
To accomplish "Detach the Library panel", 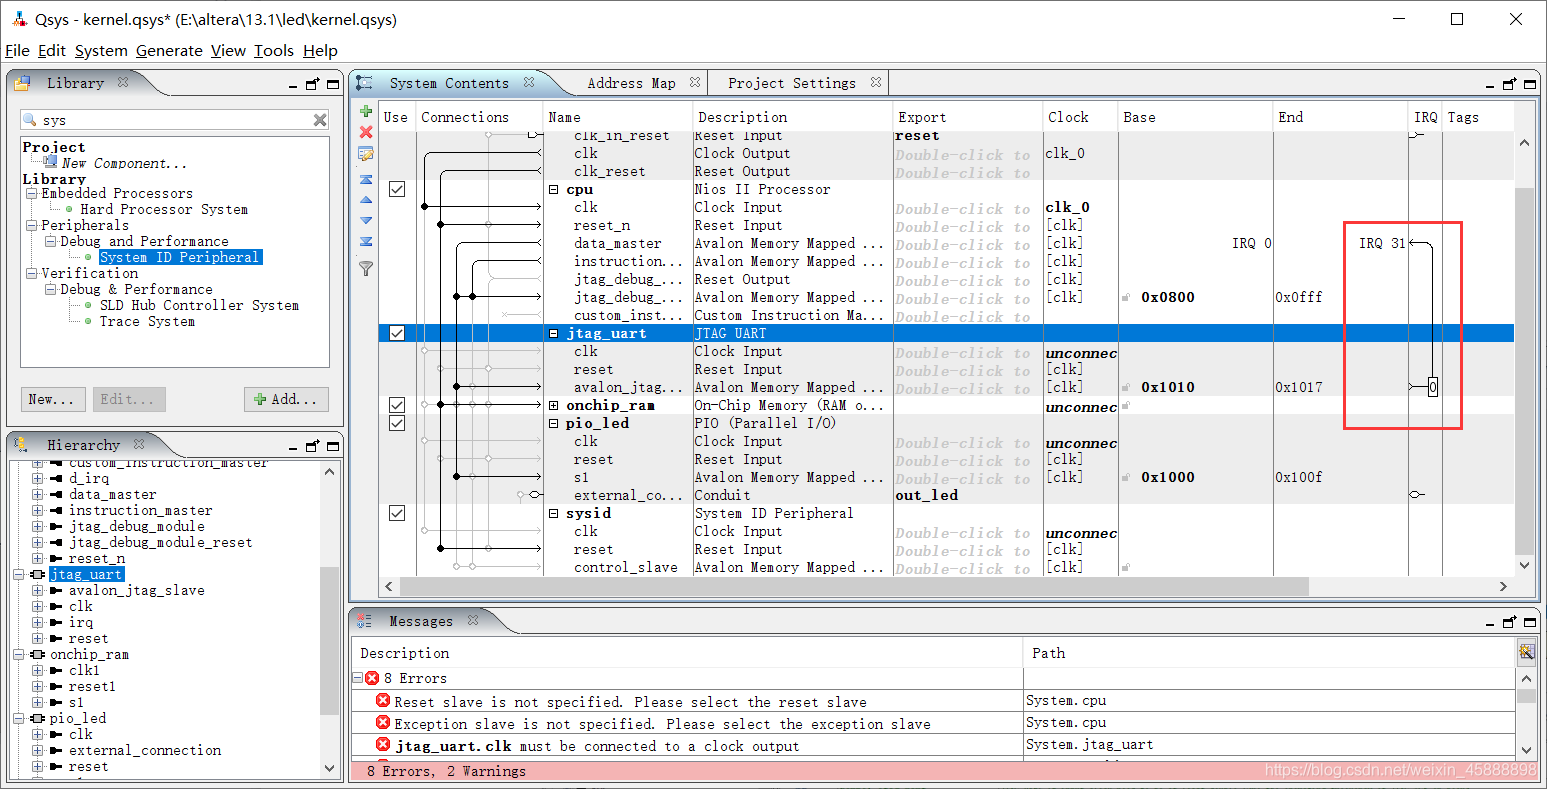I will tap(312, 84).
